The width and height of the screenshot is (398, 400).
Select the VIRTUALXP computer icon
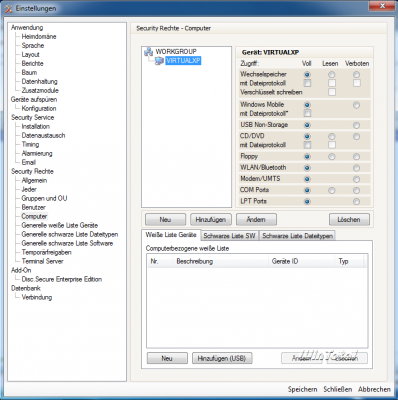[x=159, y=61]
